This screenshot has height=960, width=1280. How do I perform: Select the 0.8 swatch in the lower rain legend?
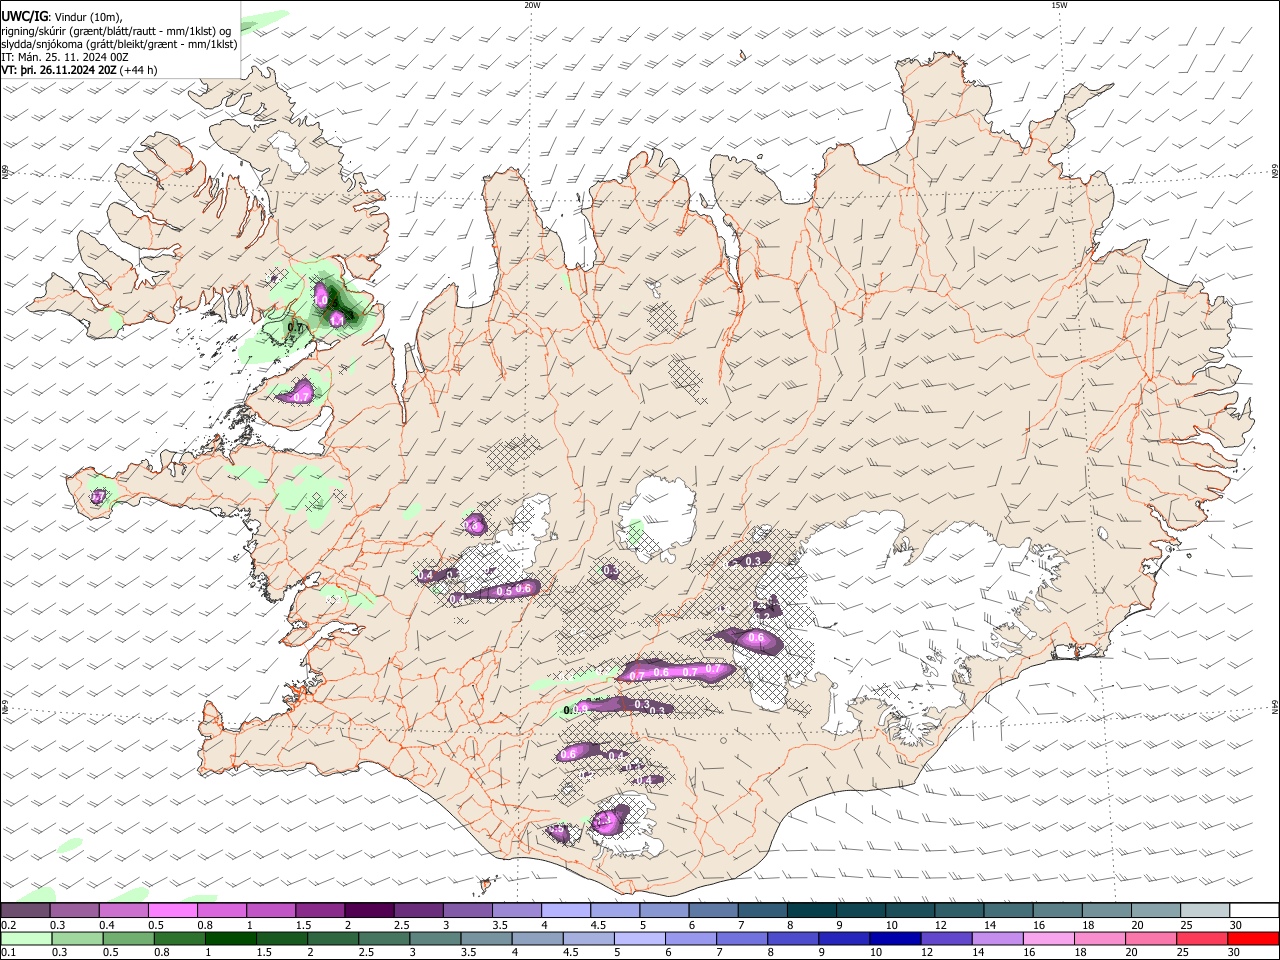pyautogui.click(x=179, y=939)
